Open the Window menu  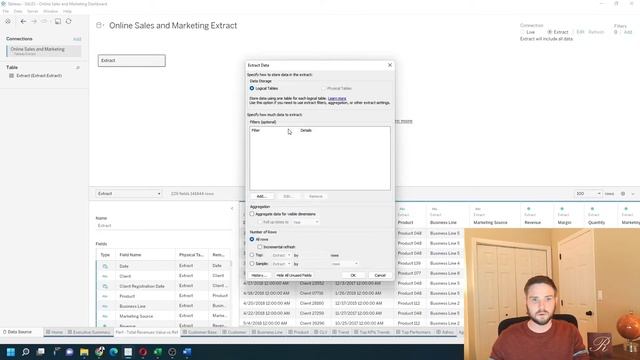[x=51, y=11]
